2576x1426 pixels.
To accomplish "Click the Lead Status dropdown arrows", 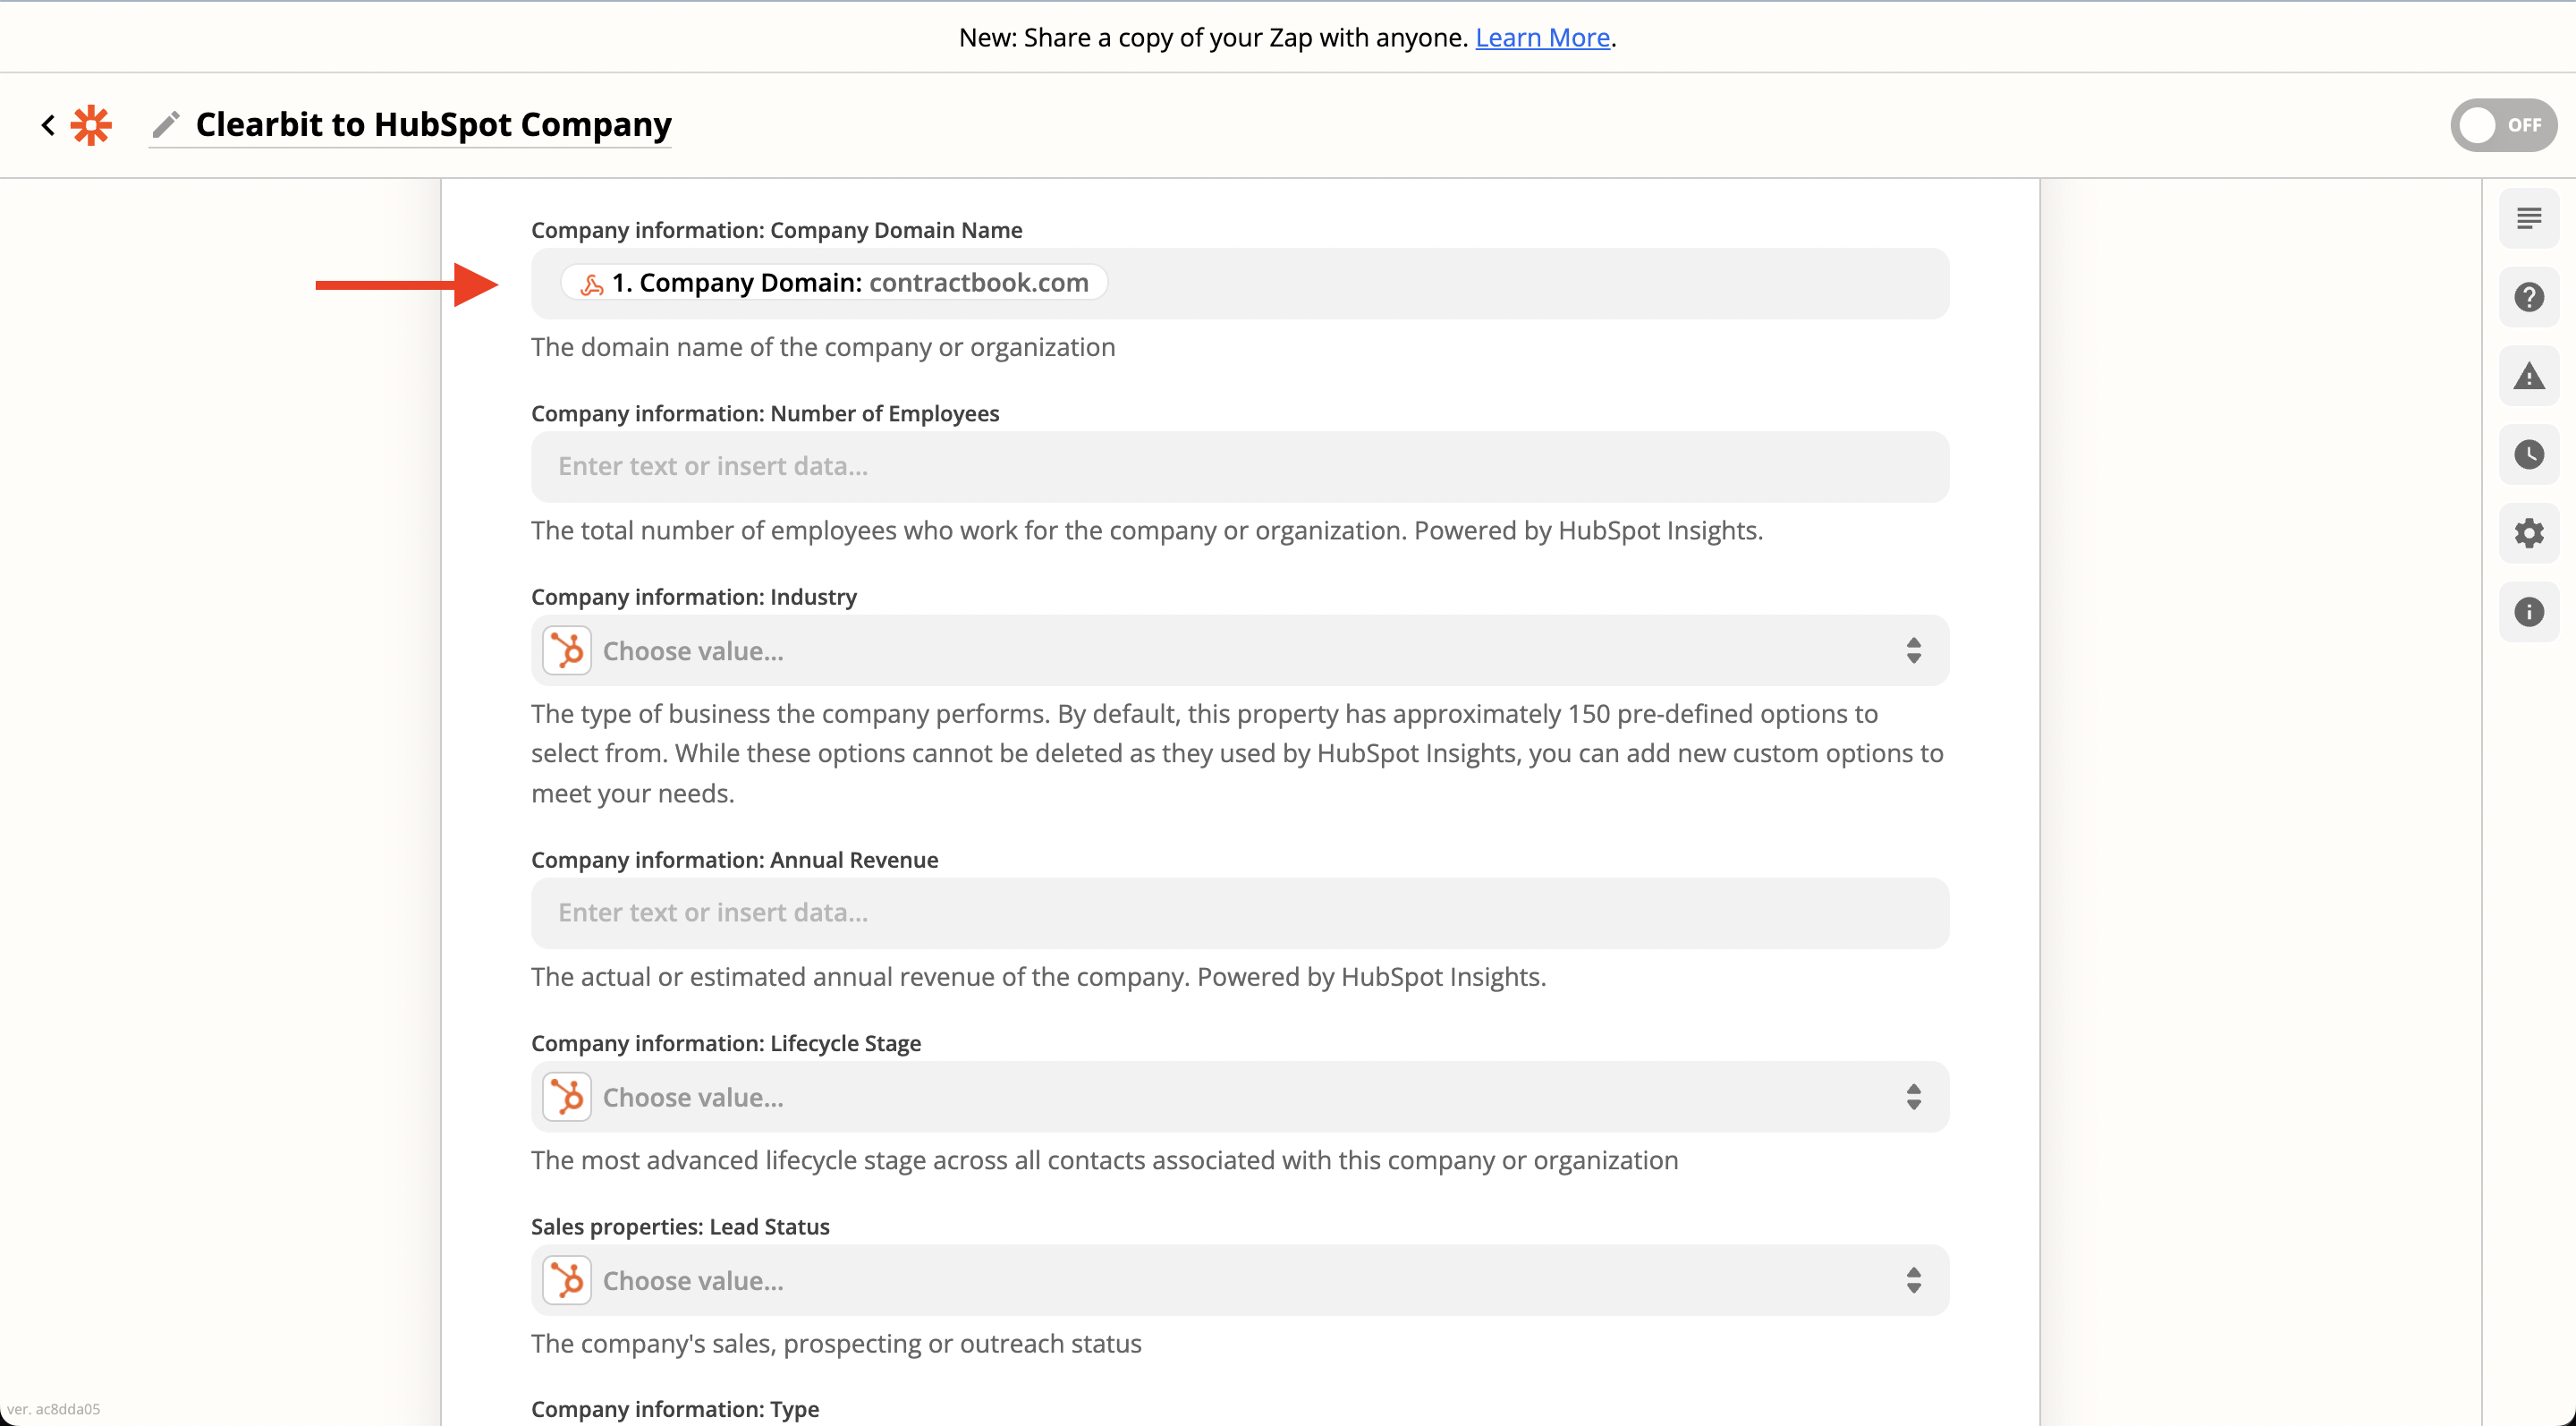I will pos(1912,1281).
